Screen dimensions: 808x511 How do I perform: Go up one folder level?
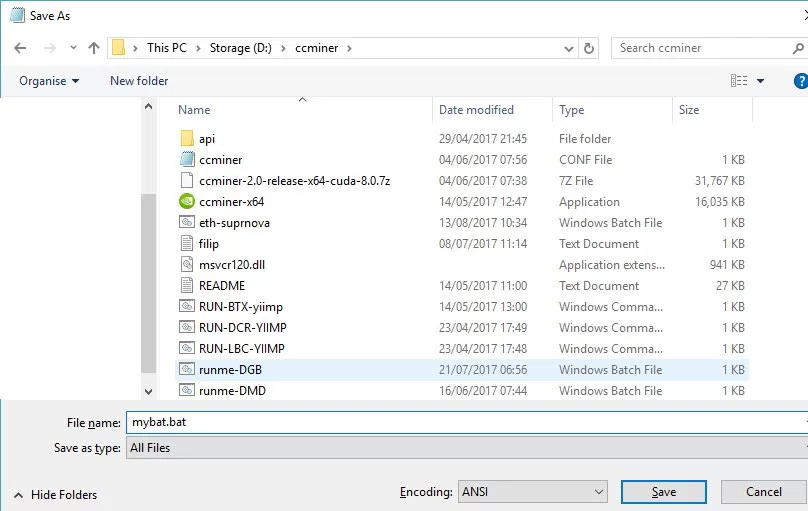[94, 48]
